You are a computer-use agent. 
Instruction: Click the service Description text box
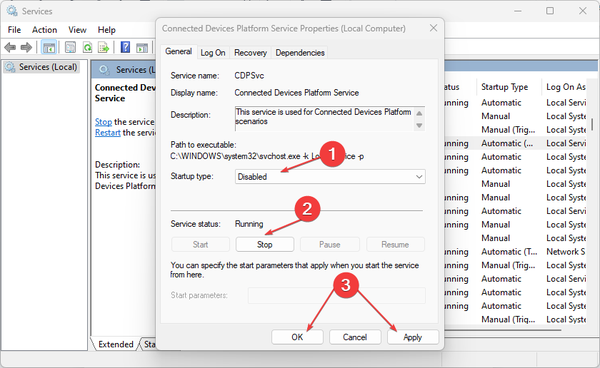click(330, 118)
